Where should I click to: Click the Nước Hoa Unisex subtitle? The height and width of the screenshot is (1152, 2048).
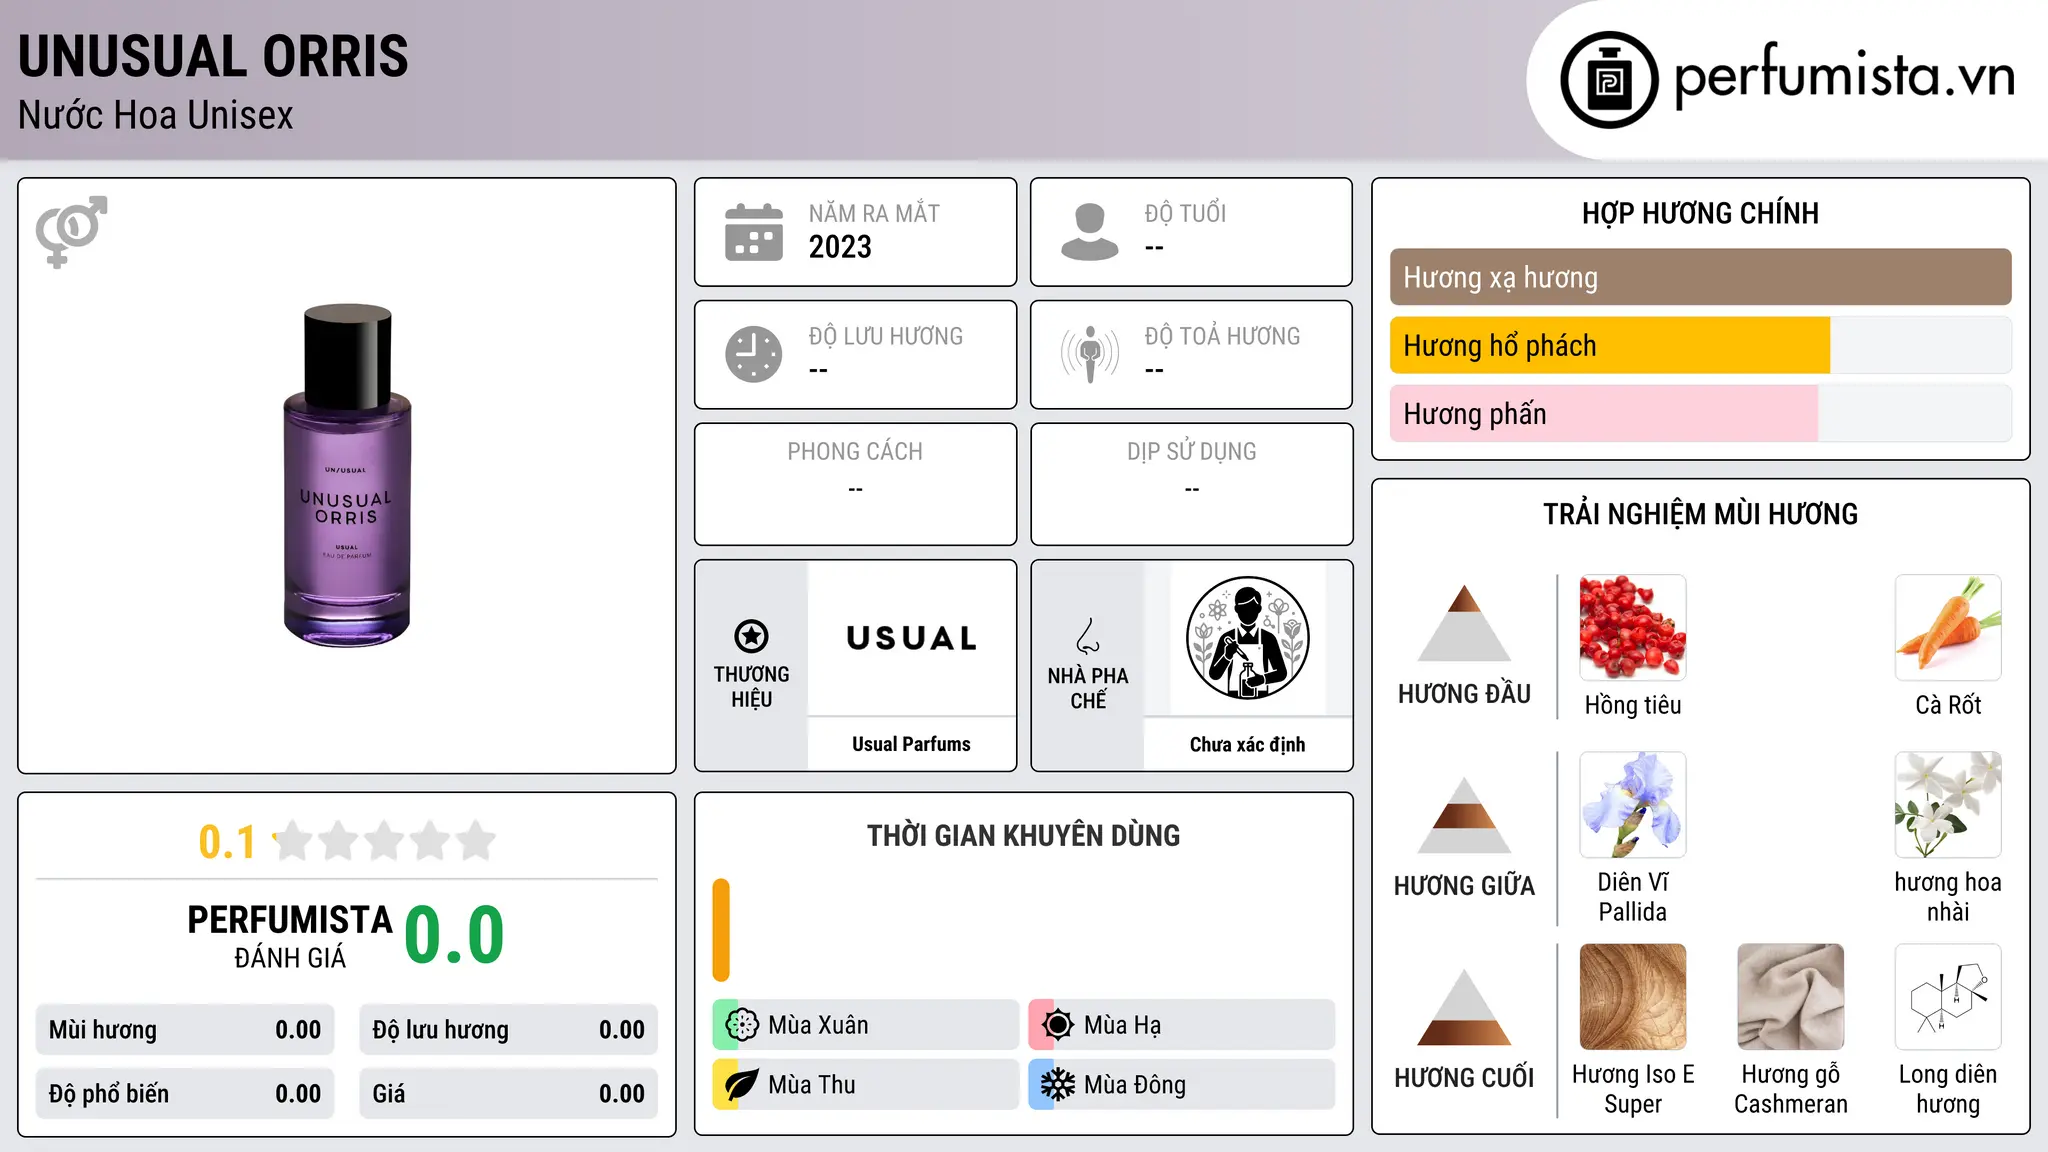pos(156,115)
